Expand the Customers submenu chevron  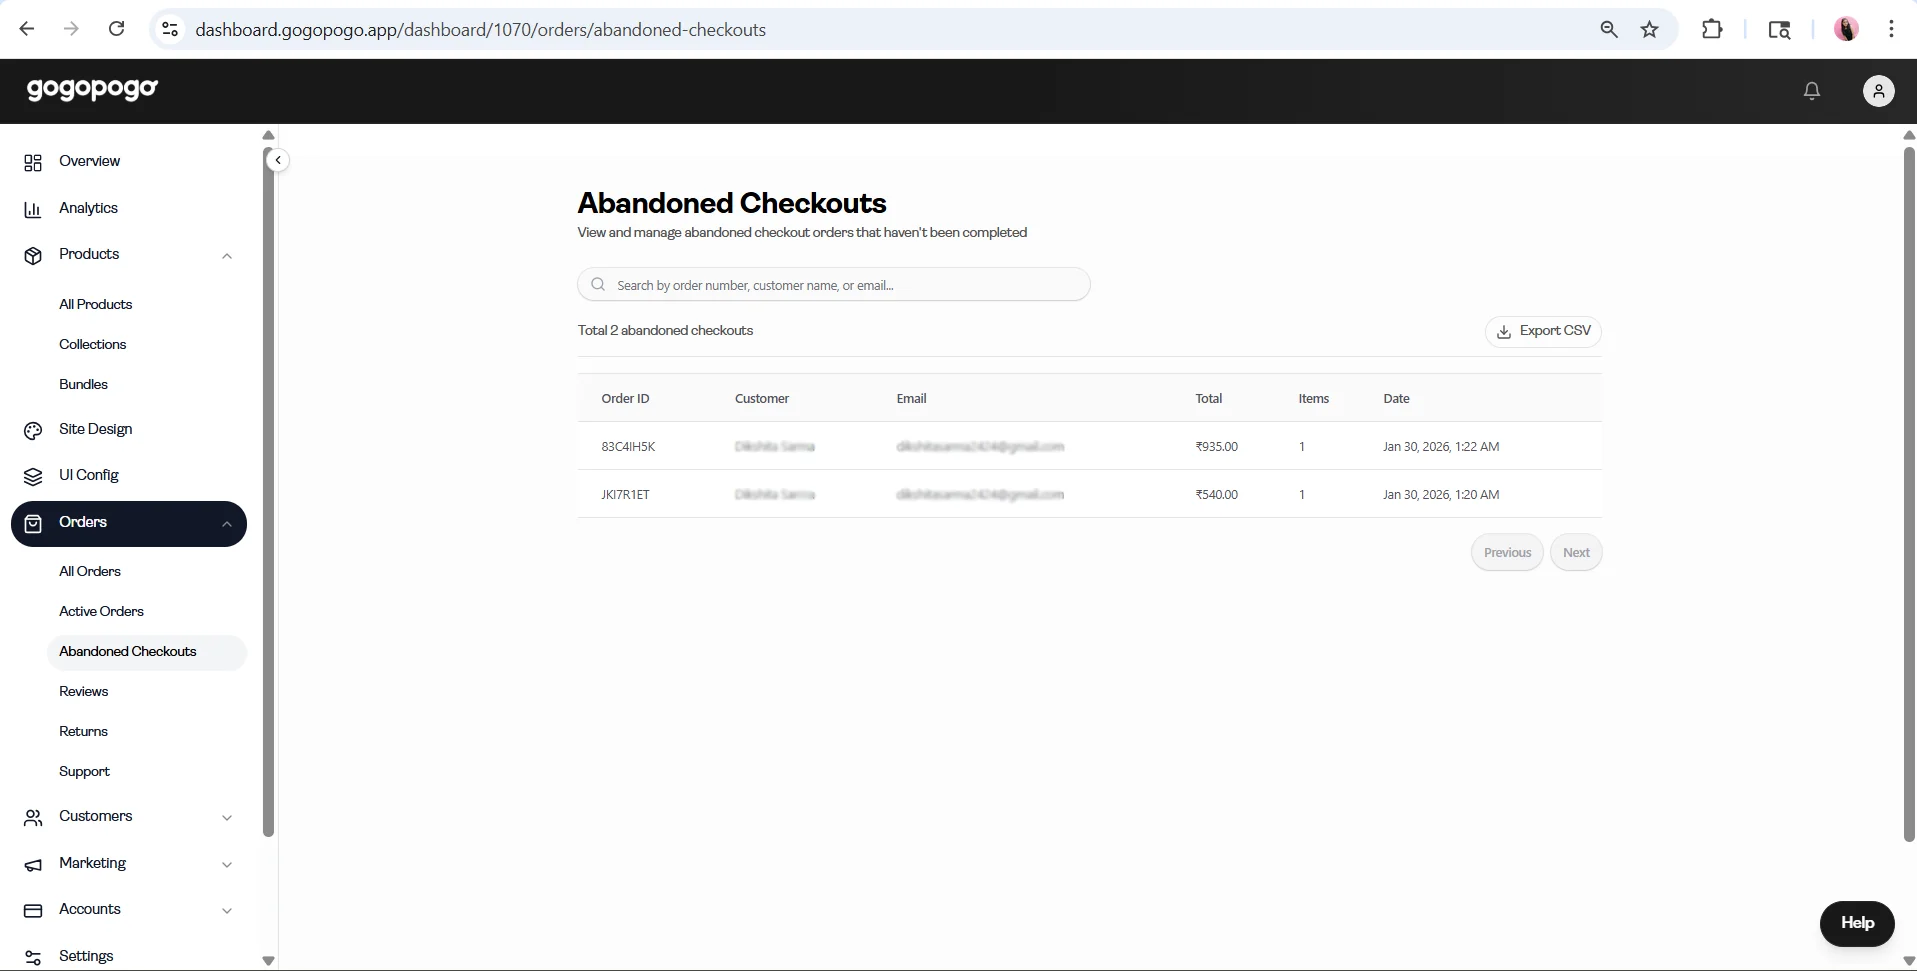tap(227, 818)
